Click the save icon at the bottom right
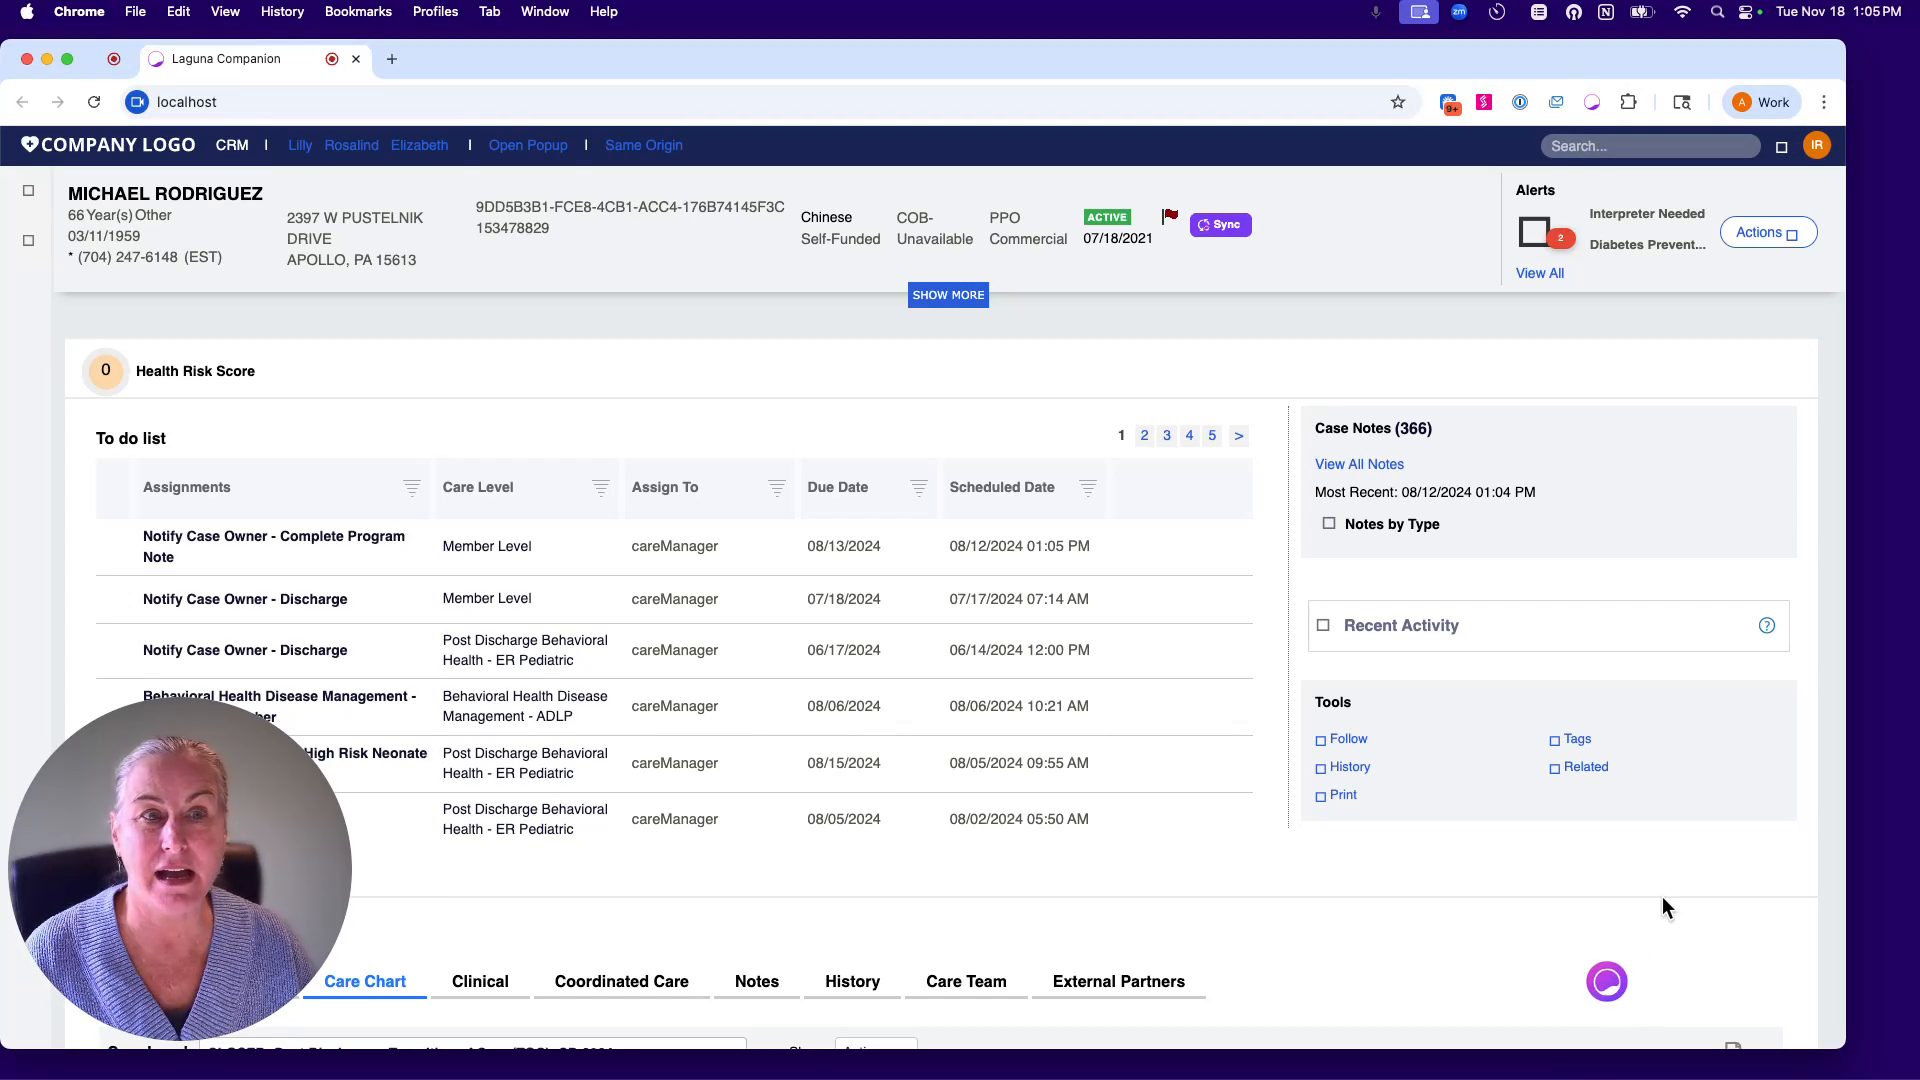Viewport: 1920px width, 1080px height. pos(1735,1047)
